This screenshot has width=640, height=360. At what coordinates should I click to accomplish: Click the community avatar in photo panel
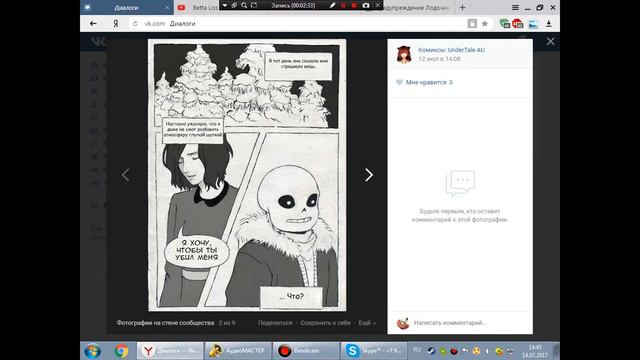pyautogui.click(x=404, y=54)
